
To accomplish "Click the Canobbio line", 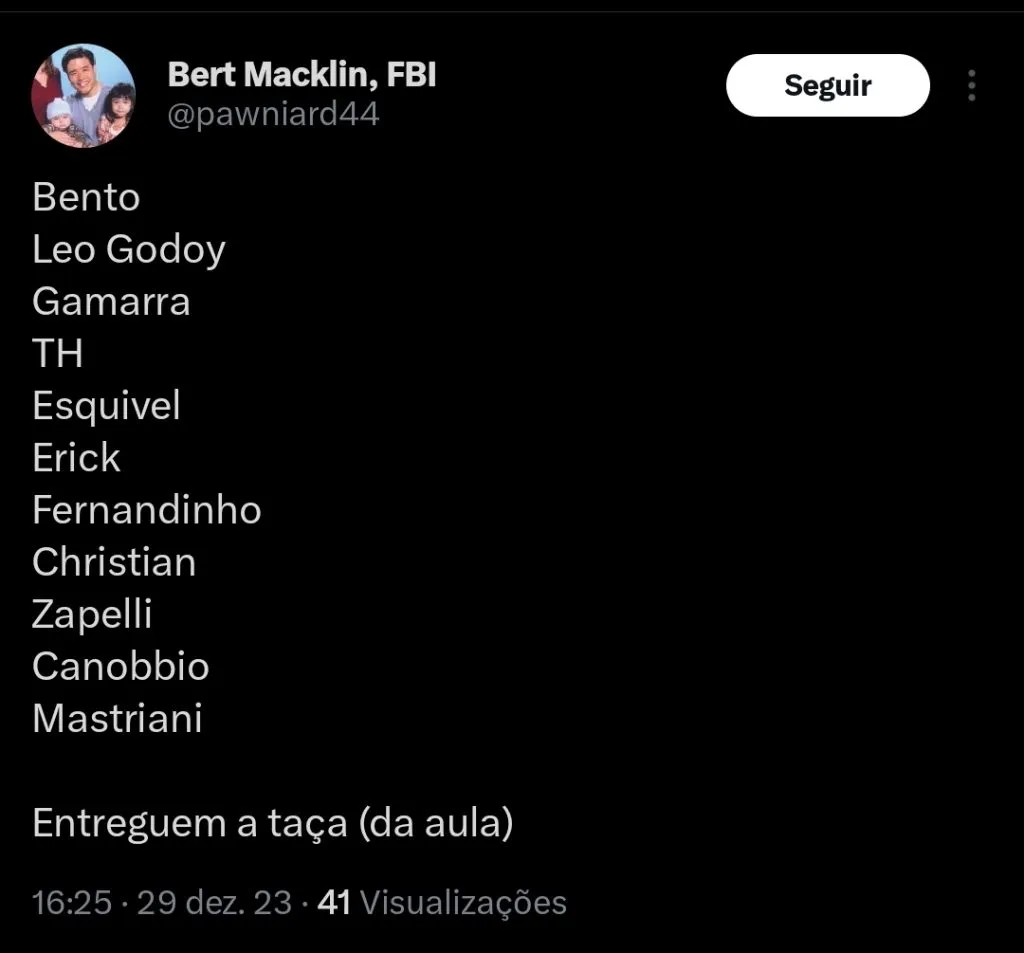I will tap(121, 666).
